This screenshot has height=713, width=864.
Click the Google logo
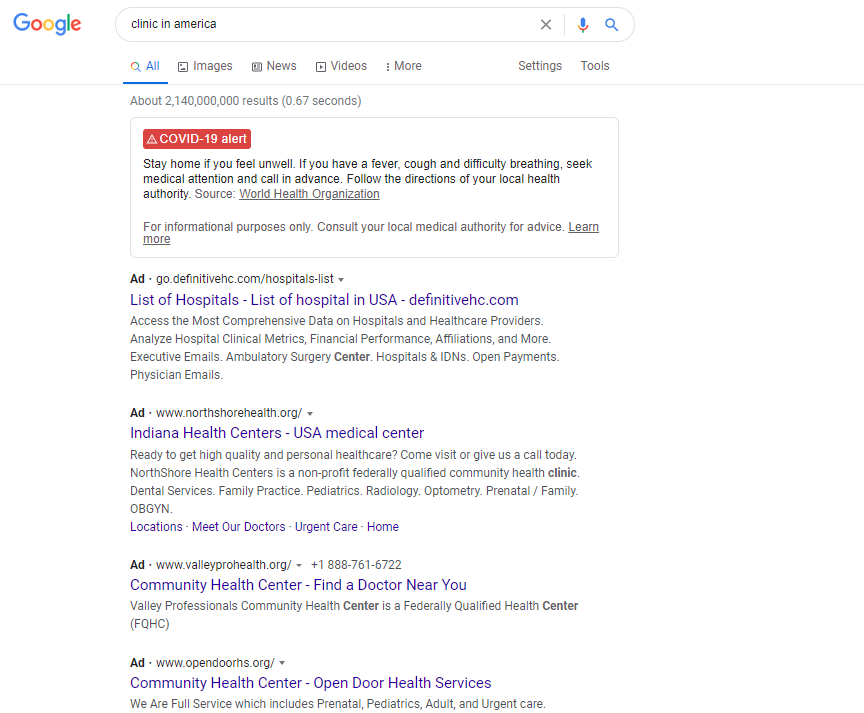(47, 24)
